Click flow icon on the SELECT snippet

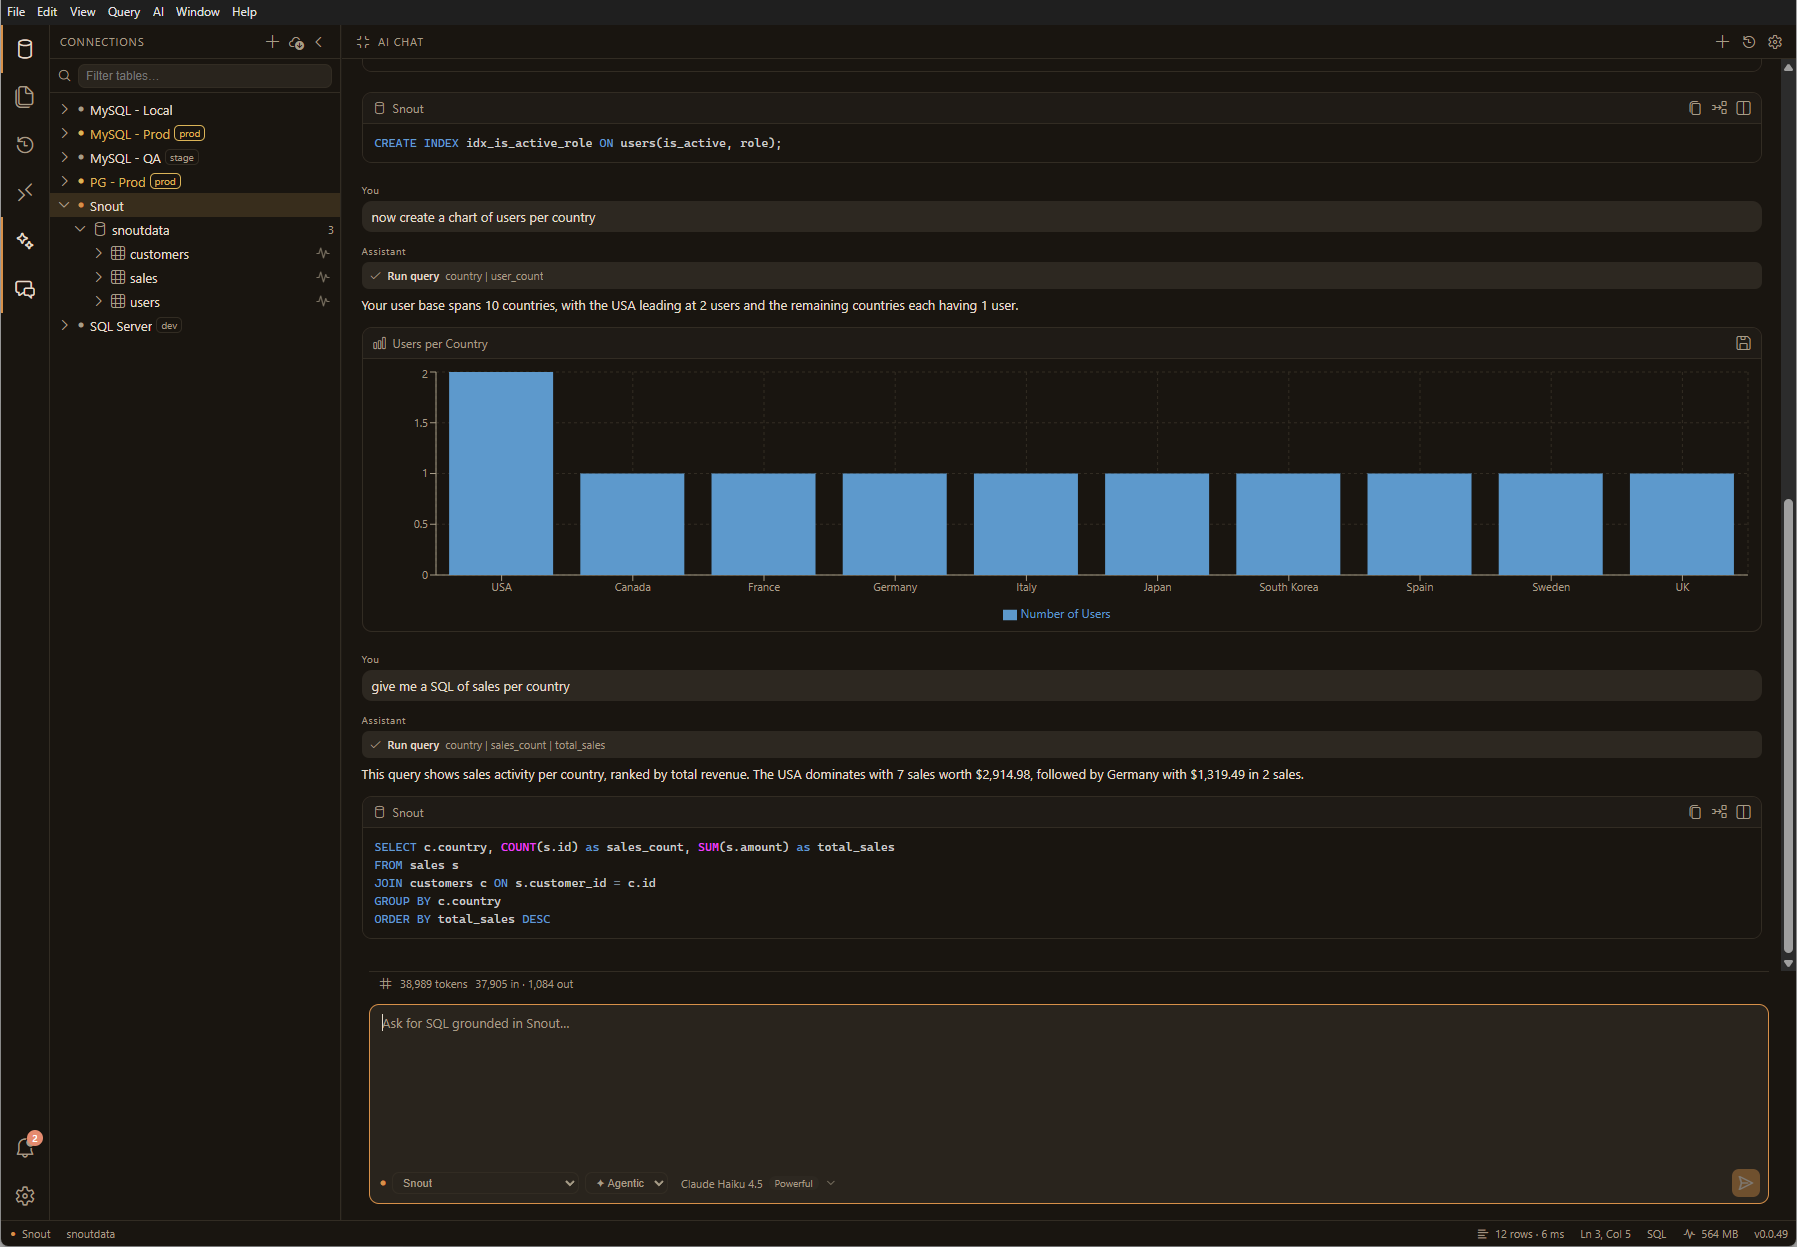tap(1719, 812)
